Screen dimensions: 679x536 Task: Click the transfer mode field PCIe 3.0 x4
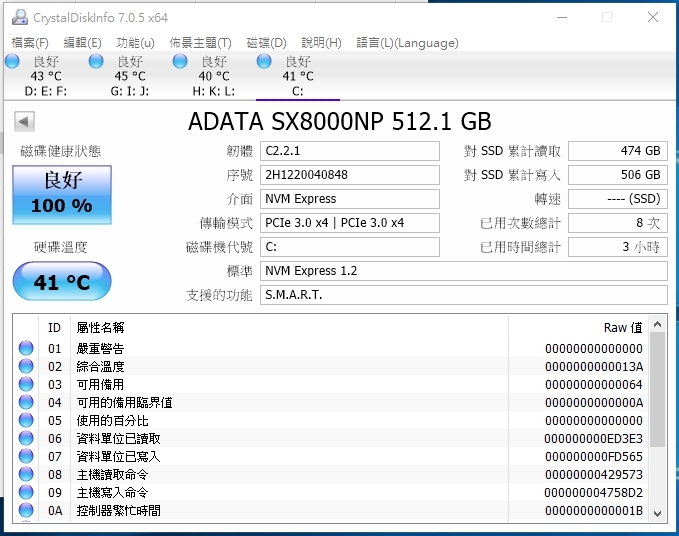(x=350, y=223)
